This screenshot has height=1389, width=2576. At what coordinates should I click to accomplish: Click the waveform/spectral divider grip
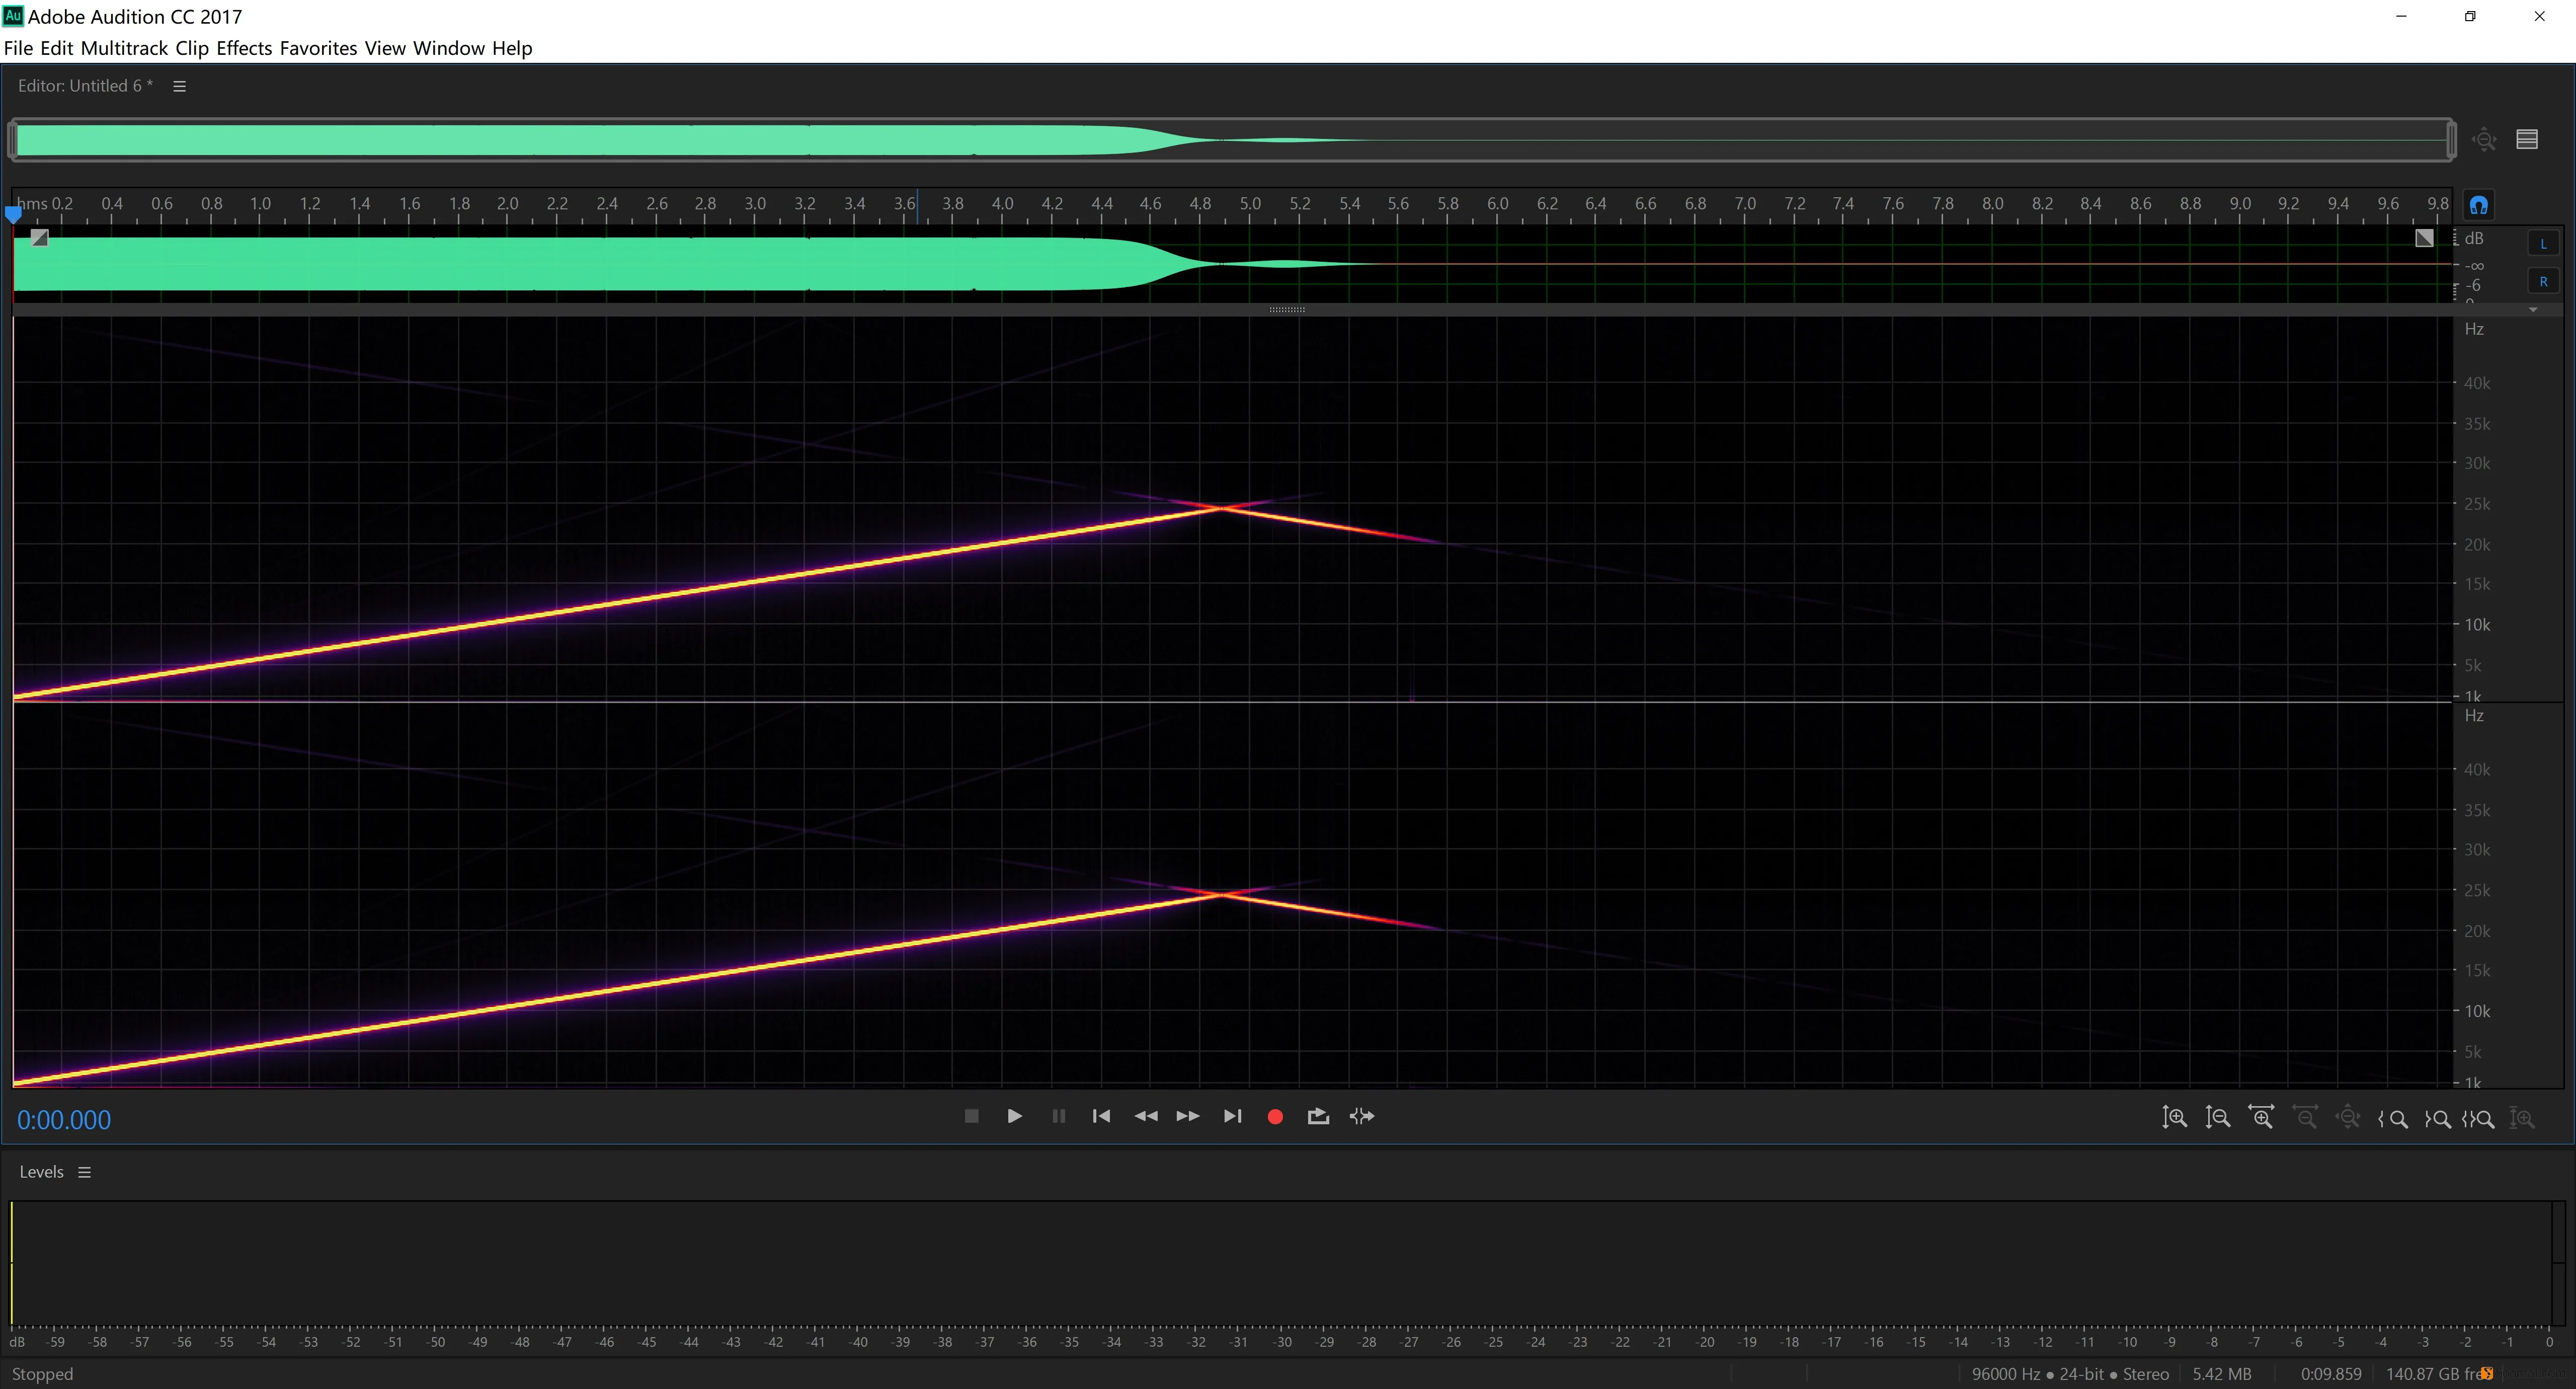coord(1286,310)
